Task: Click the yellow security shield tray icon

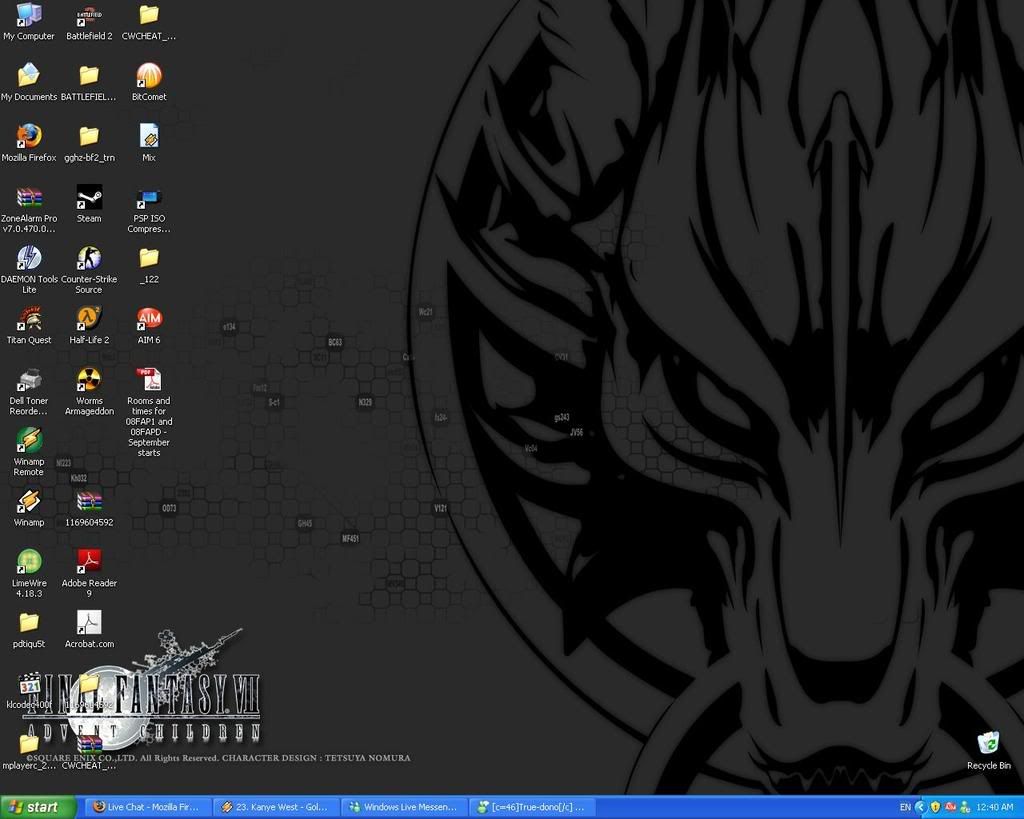Action: point(935,807)
